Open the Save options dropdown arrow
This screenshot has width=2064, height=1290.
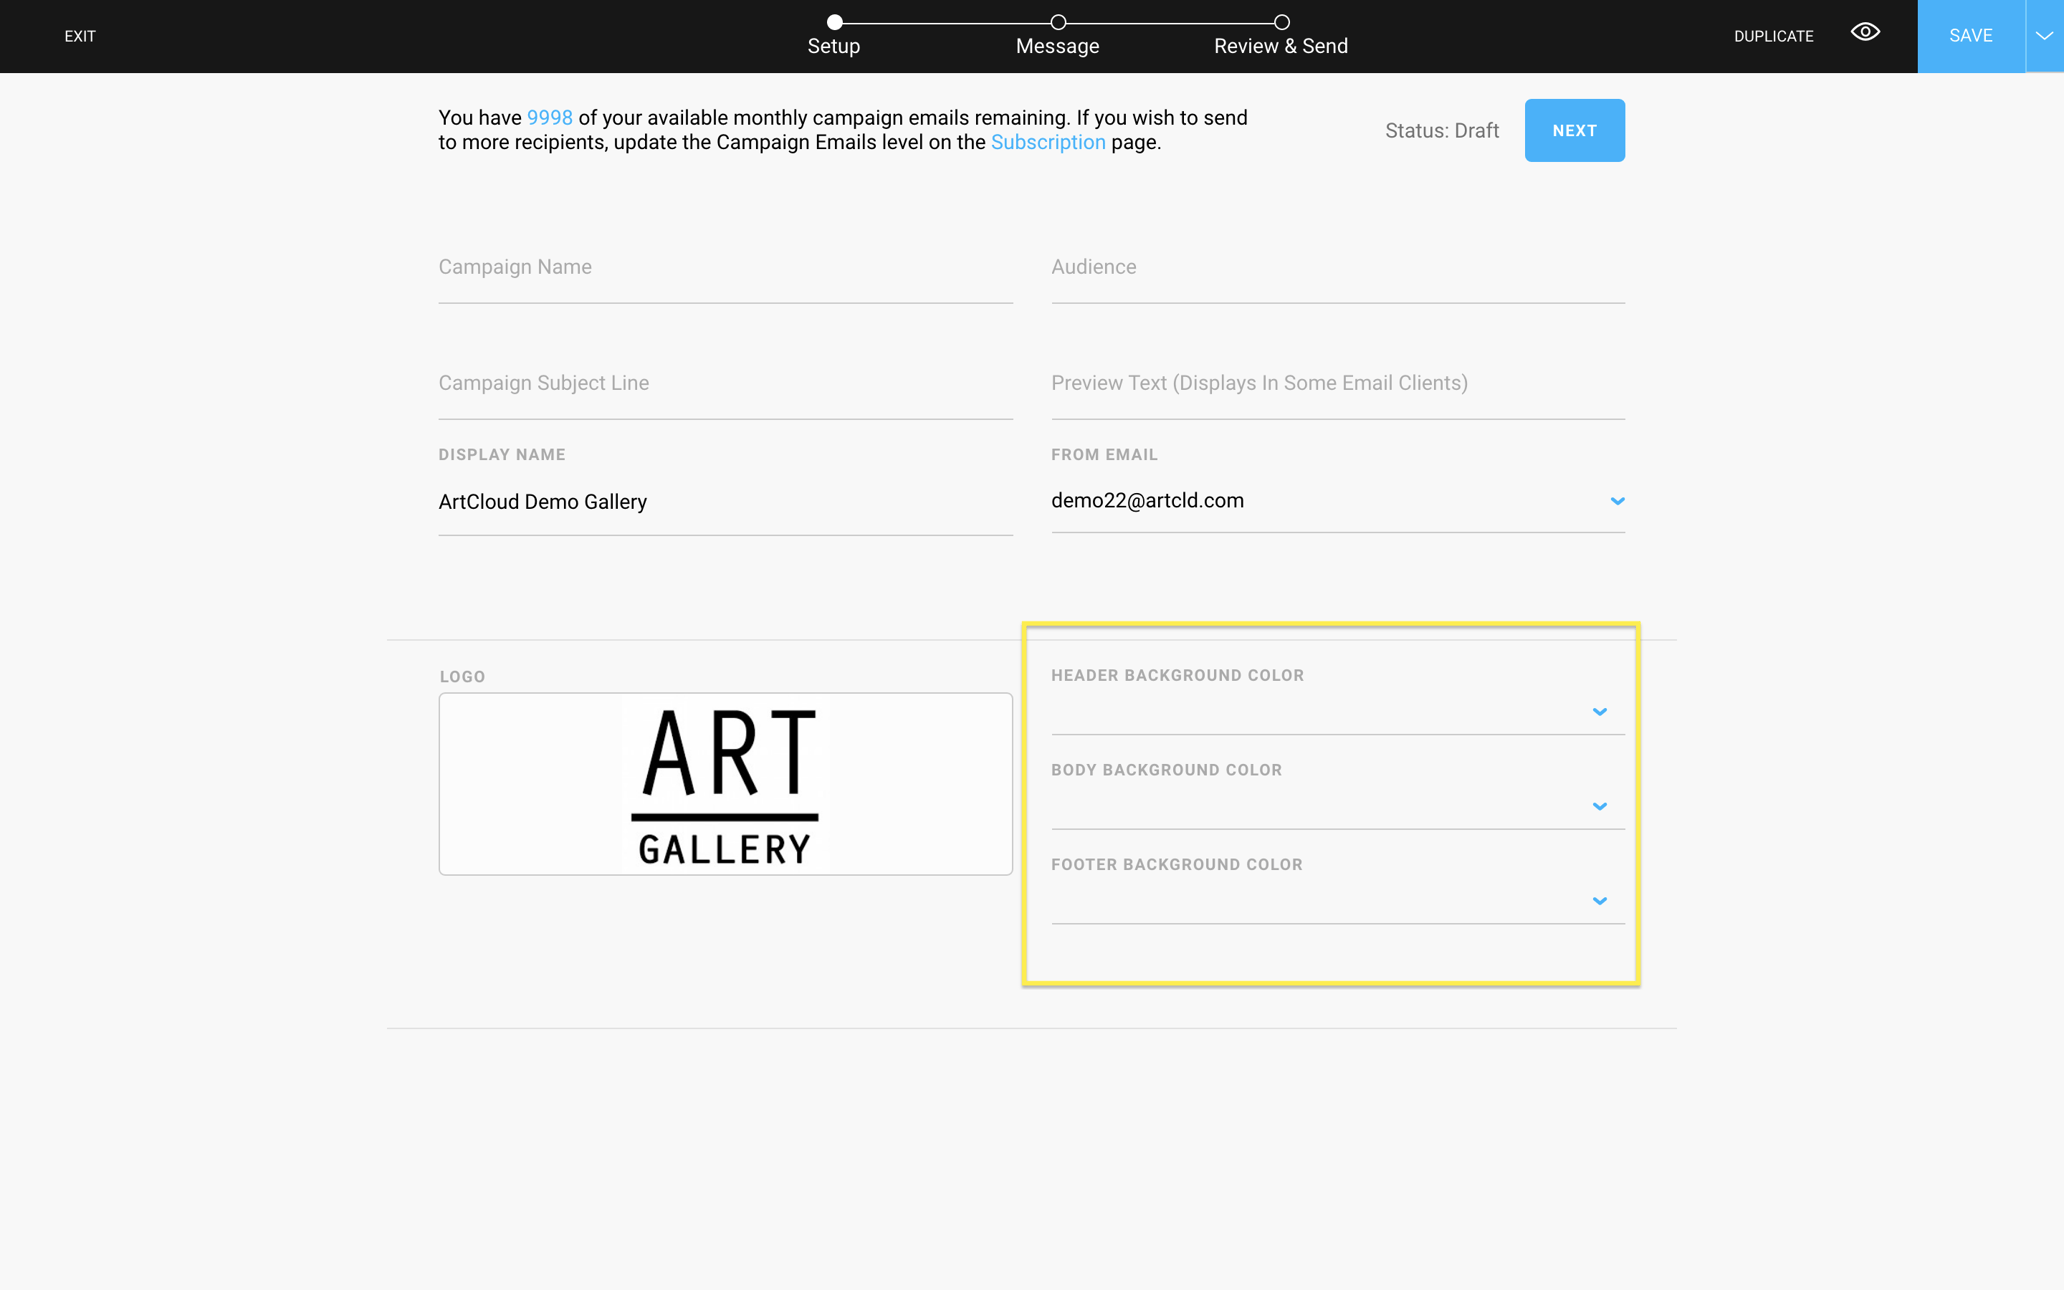[2044, 36]
